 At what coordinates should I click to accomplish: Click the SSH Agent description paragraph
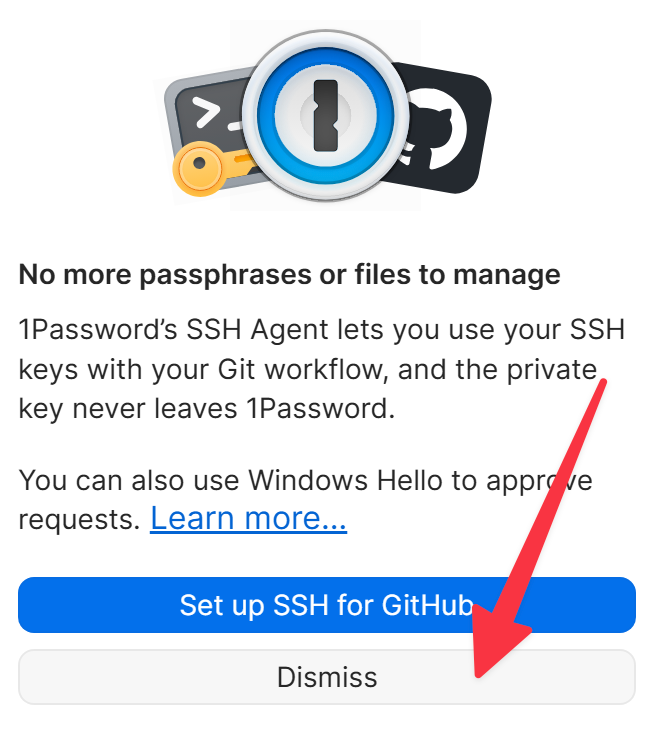click(x=321, y=369)
